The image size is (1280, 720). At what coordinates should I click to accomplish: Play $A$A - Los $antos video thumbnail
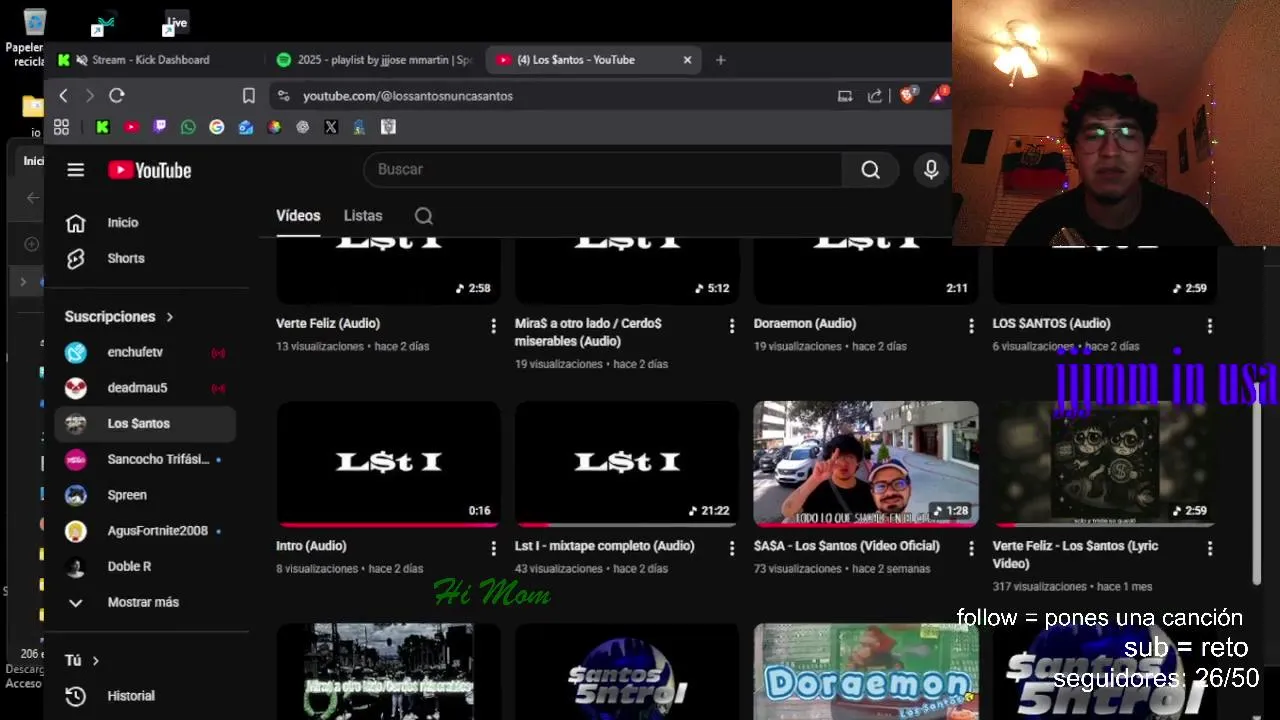click(x=866, y=464)
